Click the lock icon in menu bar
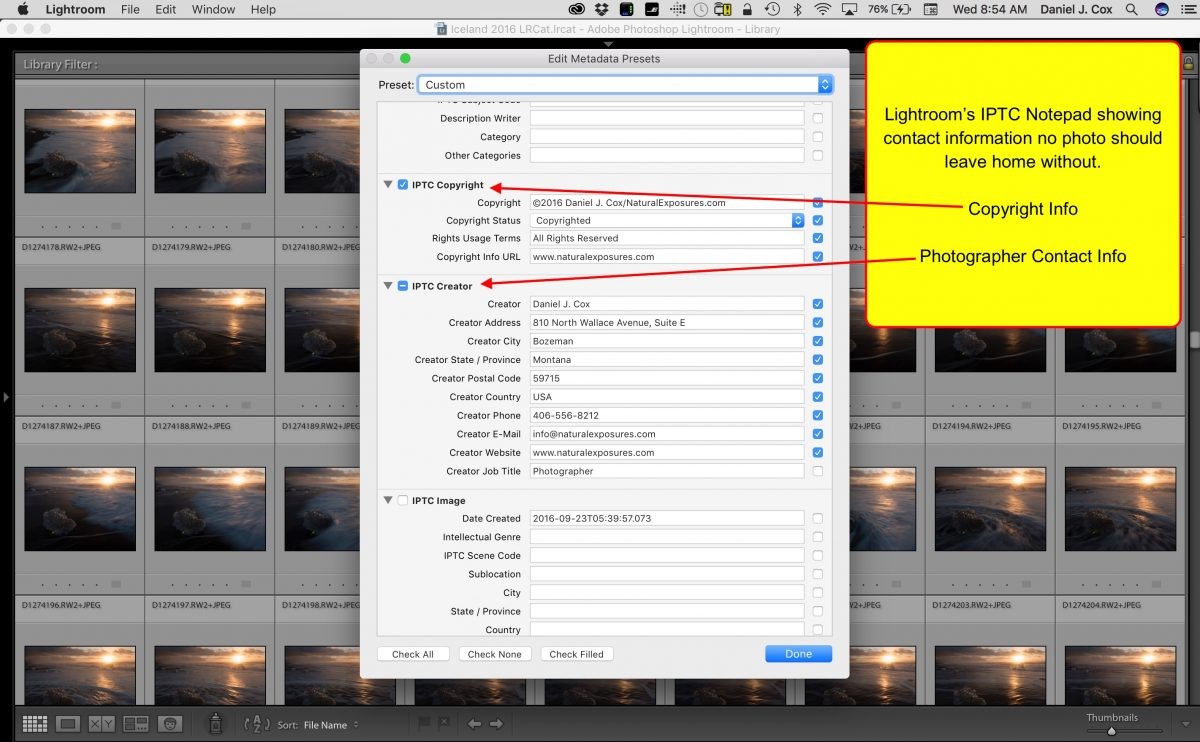Viewport: 1200px width, 742px height. tap(747, 9)
